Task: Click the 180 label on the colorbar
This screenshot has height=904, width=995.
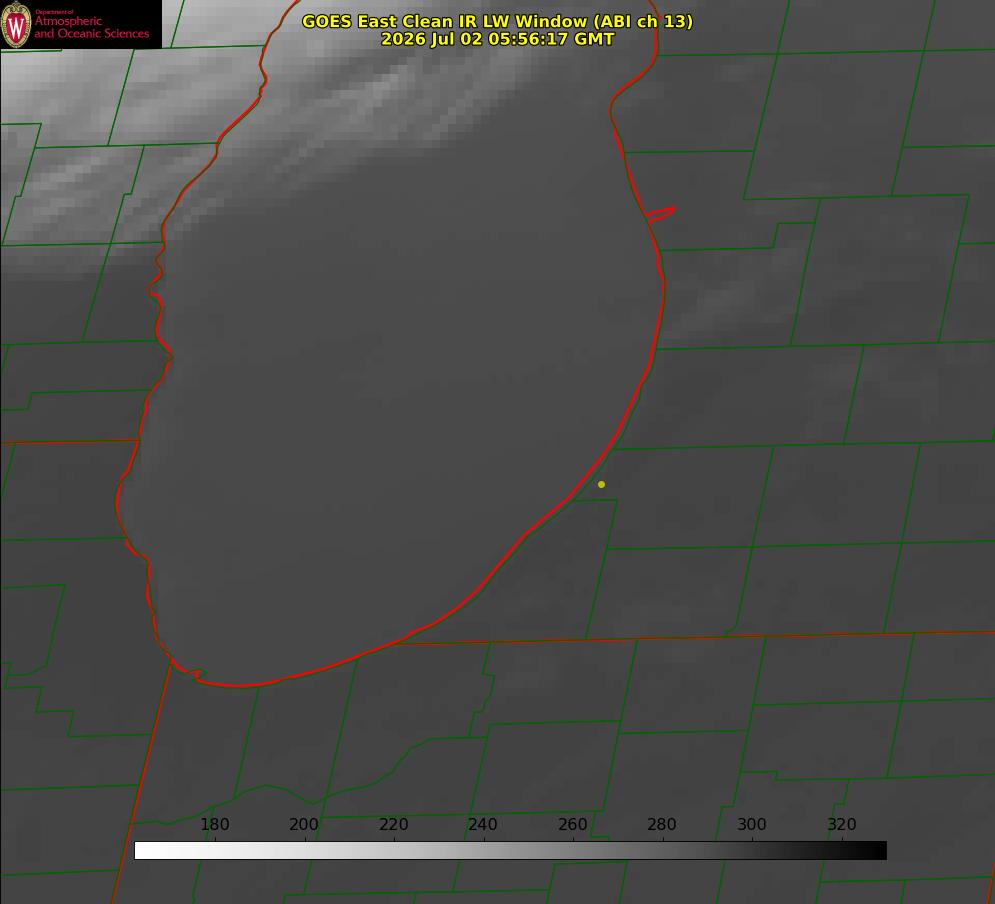Action: tap(214, 825)
